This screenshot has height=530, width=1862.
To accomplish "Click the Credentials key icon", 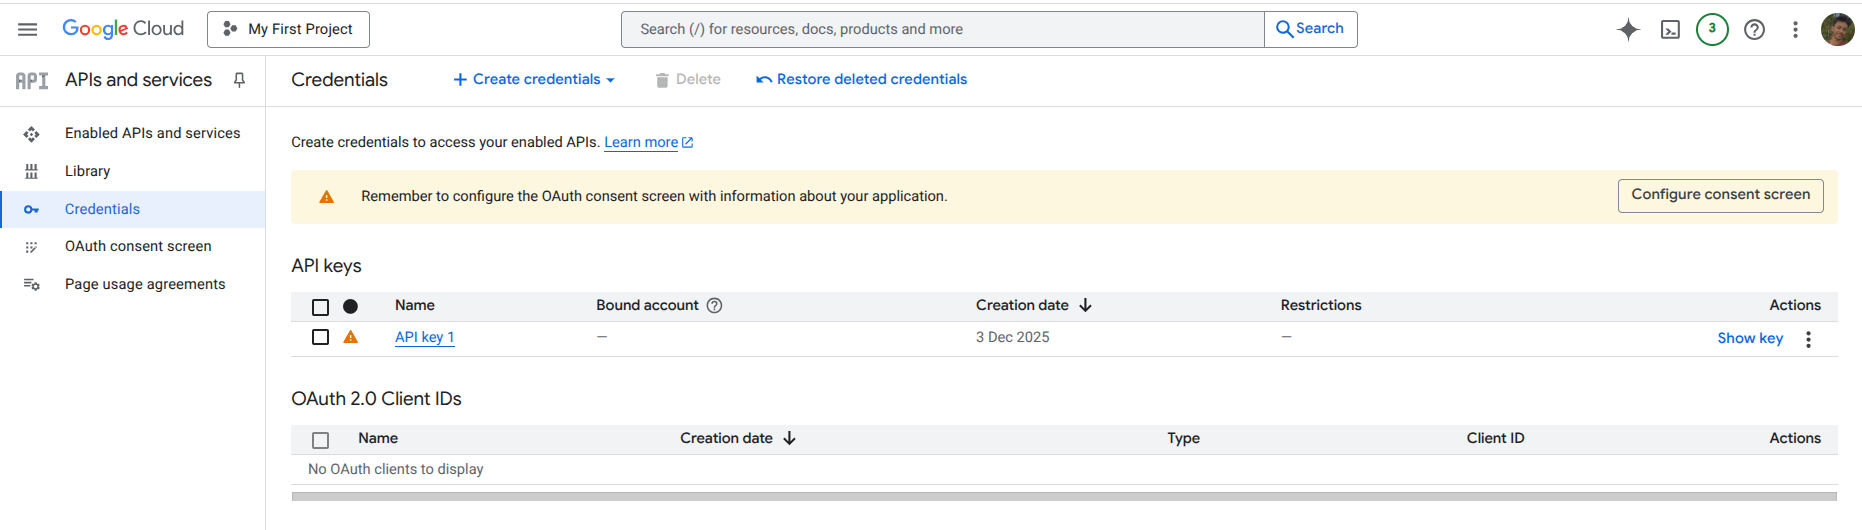I will (x=31, y=209).
